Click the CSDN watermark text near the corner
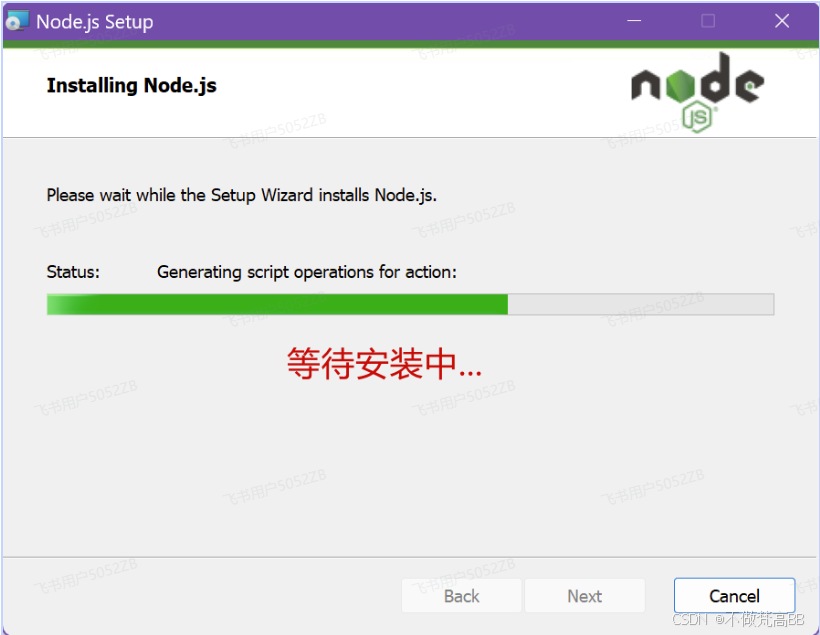 [x=738, y=619]
